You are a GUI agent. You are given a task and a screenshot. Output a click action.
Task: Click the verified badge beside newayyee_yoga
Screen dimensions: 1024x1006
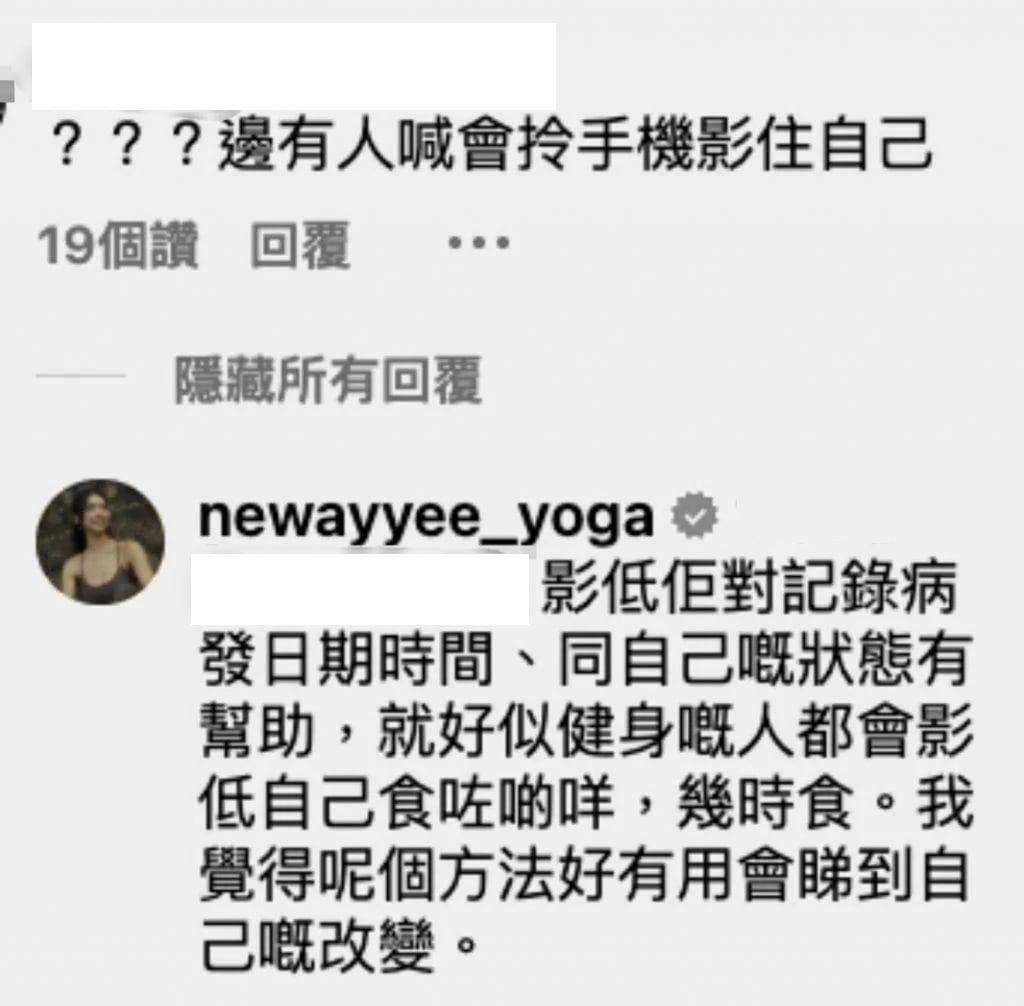[x=694, y=515]
